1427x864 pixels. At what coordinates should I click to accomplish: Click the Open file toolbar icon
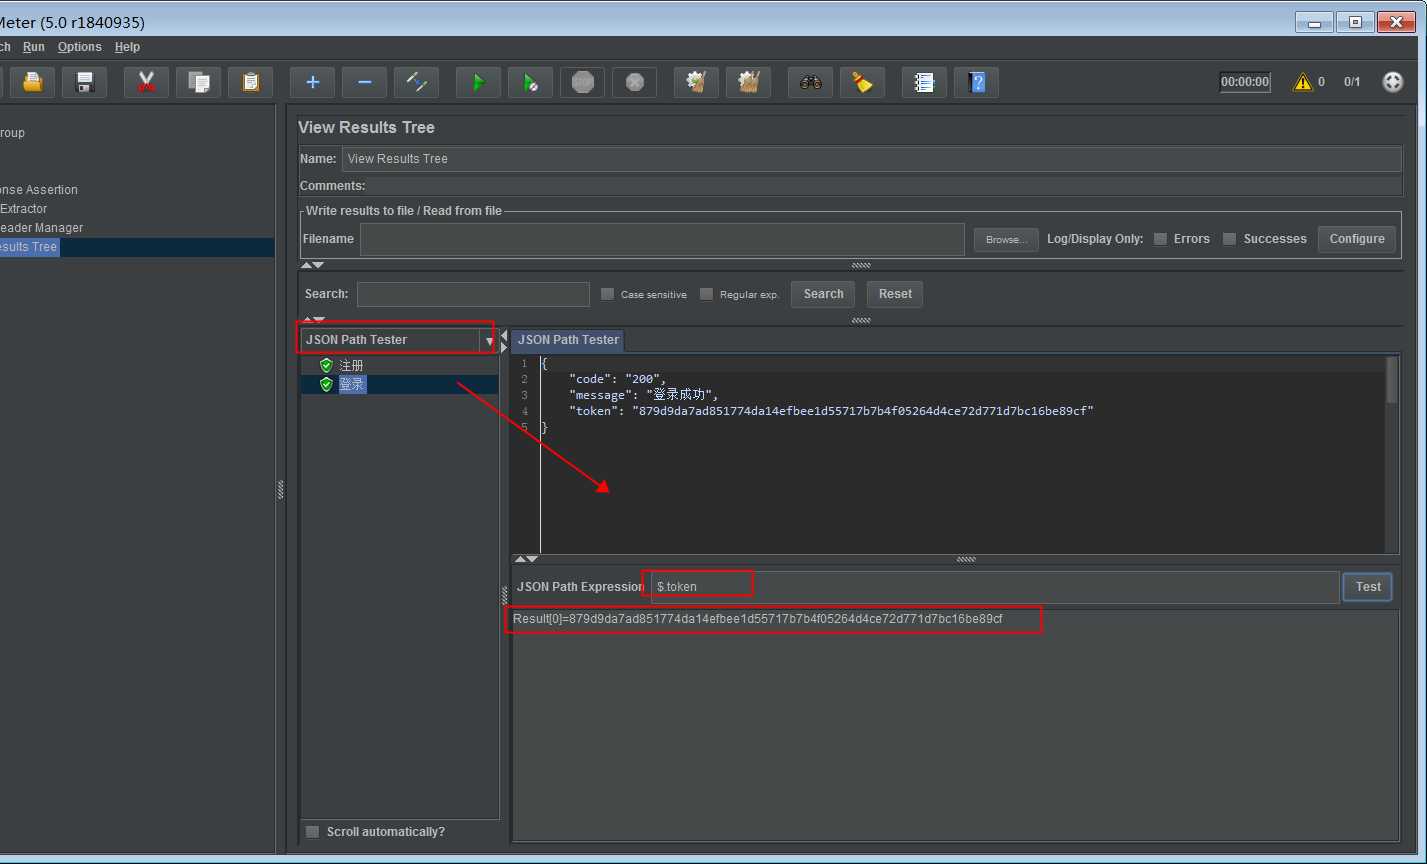[33, 82]
